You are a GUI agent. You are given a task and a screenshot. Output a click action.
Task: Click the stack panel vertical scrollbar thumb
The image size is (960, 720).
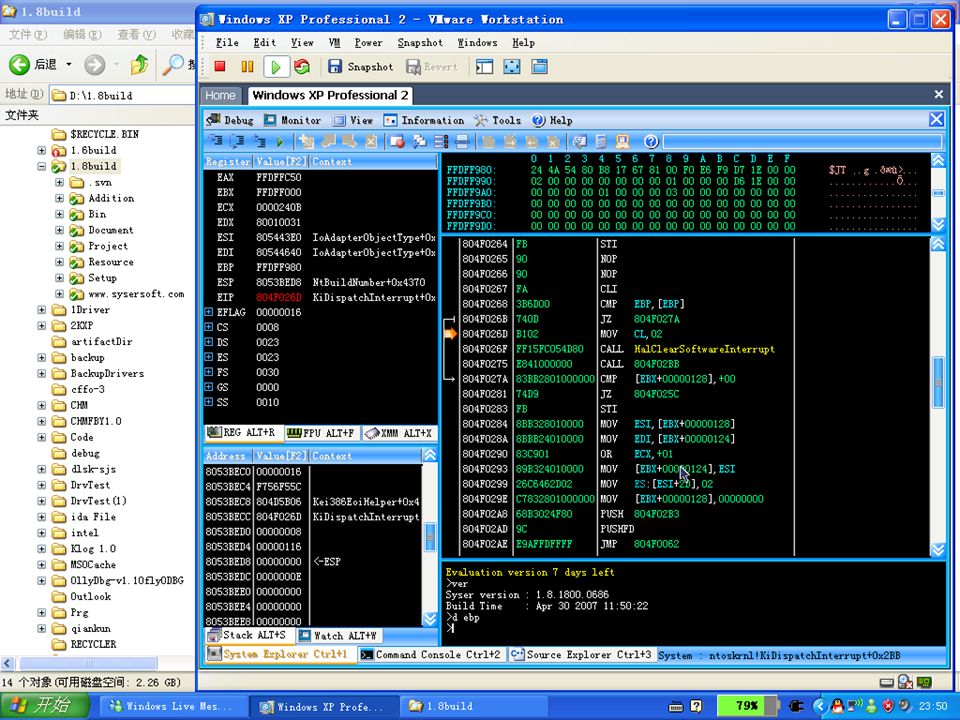430,537
